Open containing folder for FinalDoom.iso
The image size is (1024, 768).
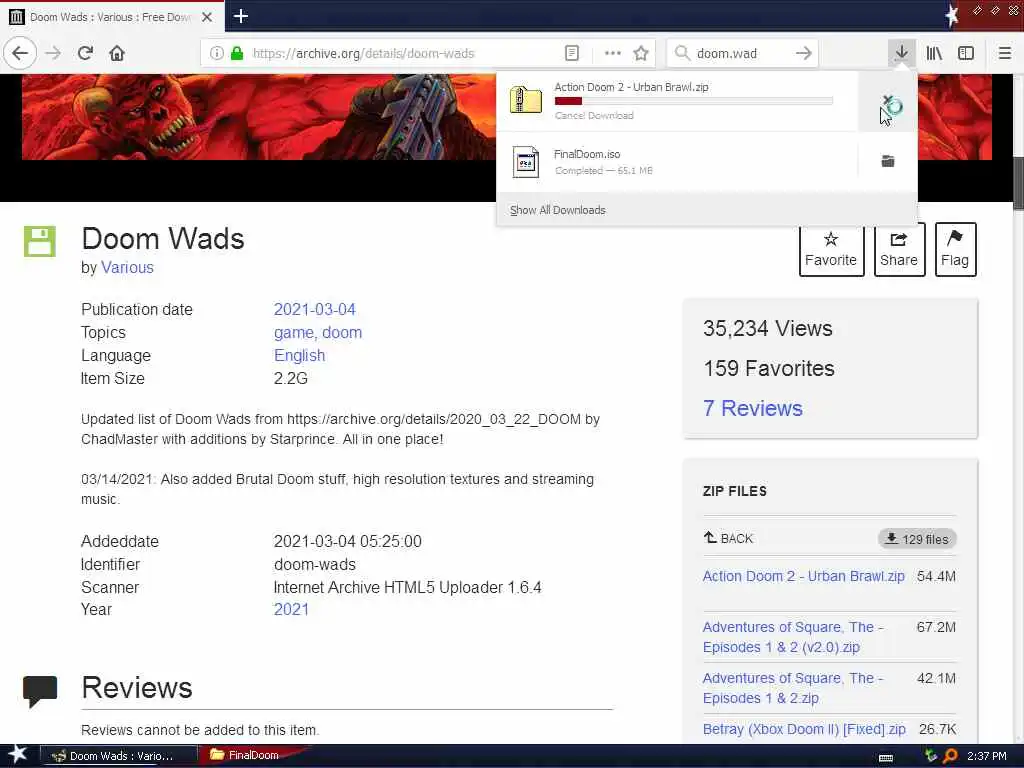(x=888, y=161)
